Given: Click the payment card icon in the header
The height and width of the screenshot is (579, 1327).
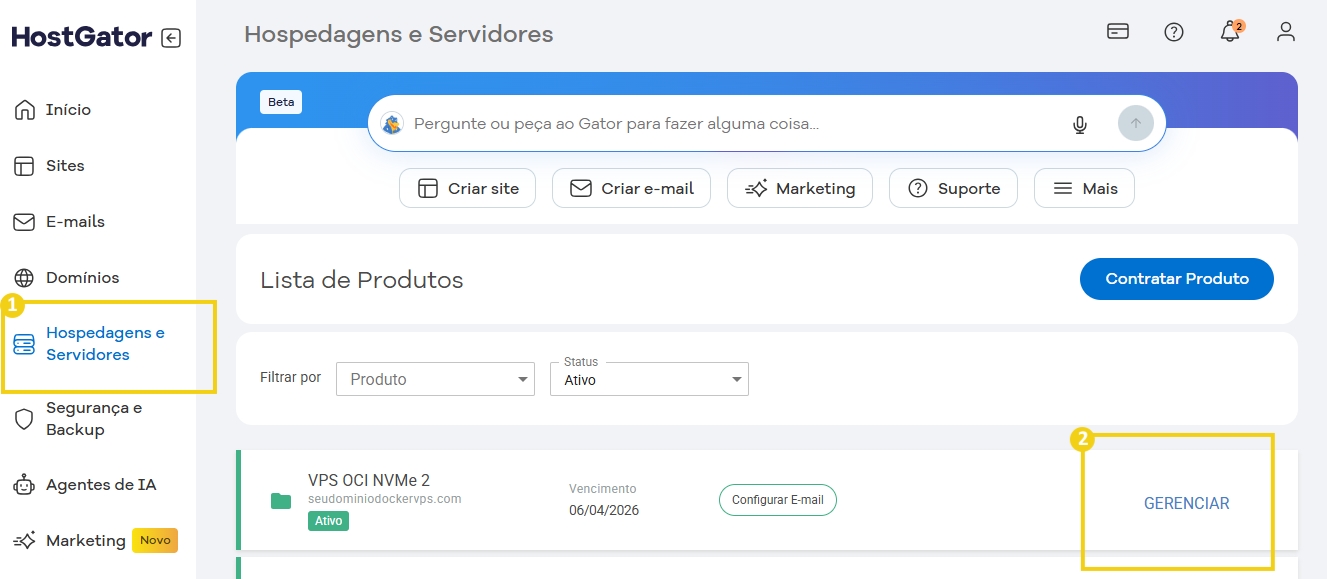Looking at the screenshot, I should (x=1117, y=32).
